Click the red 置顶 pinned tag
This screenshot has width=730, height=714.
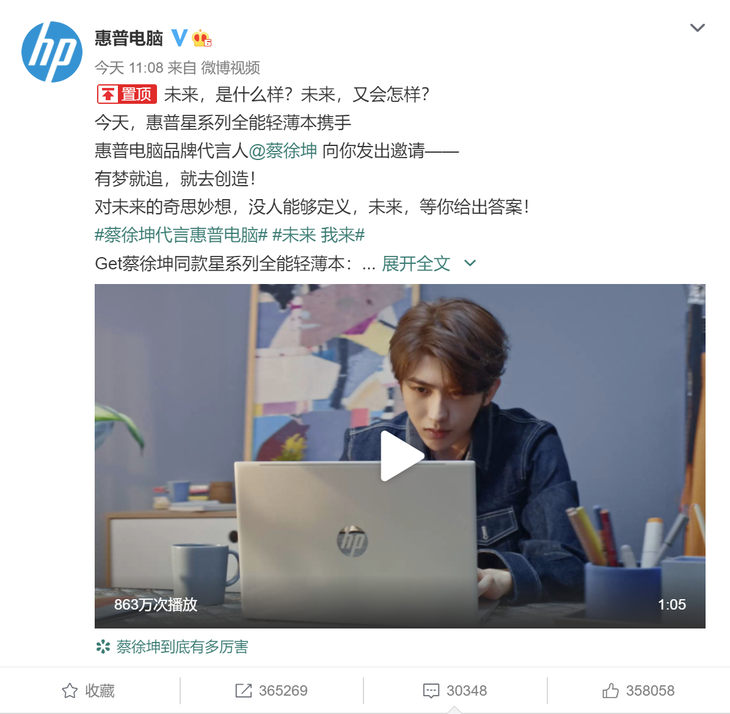[x=127, y=94]
